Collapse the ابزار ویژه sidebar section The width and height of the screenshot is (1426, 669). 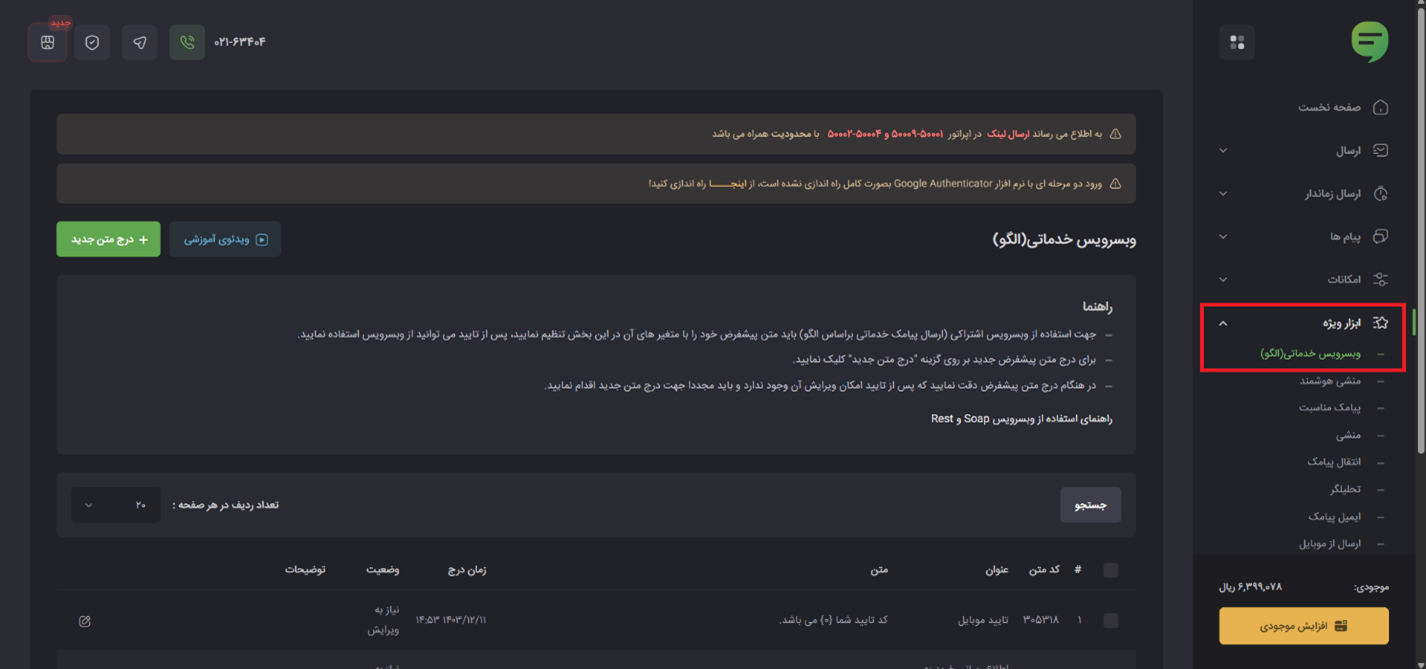pyautogui.click(x=1223, y=323)
